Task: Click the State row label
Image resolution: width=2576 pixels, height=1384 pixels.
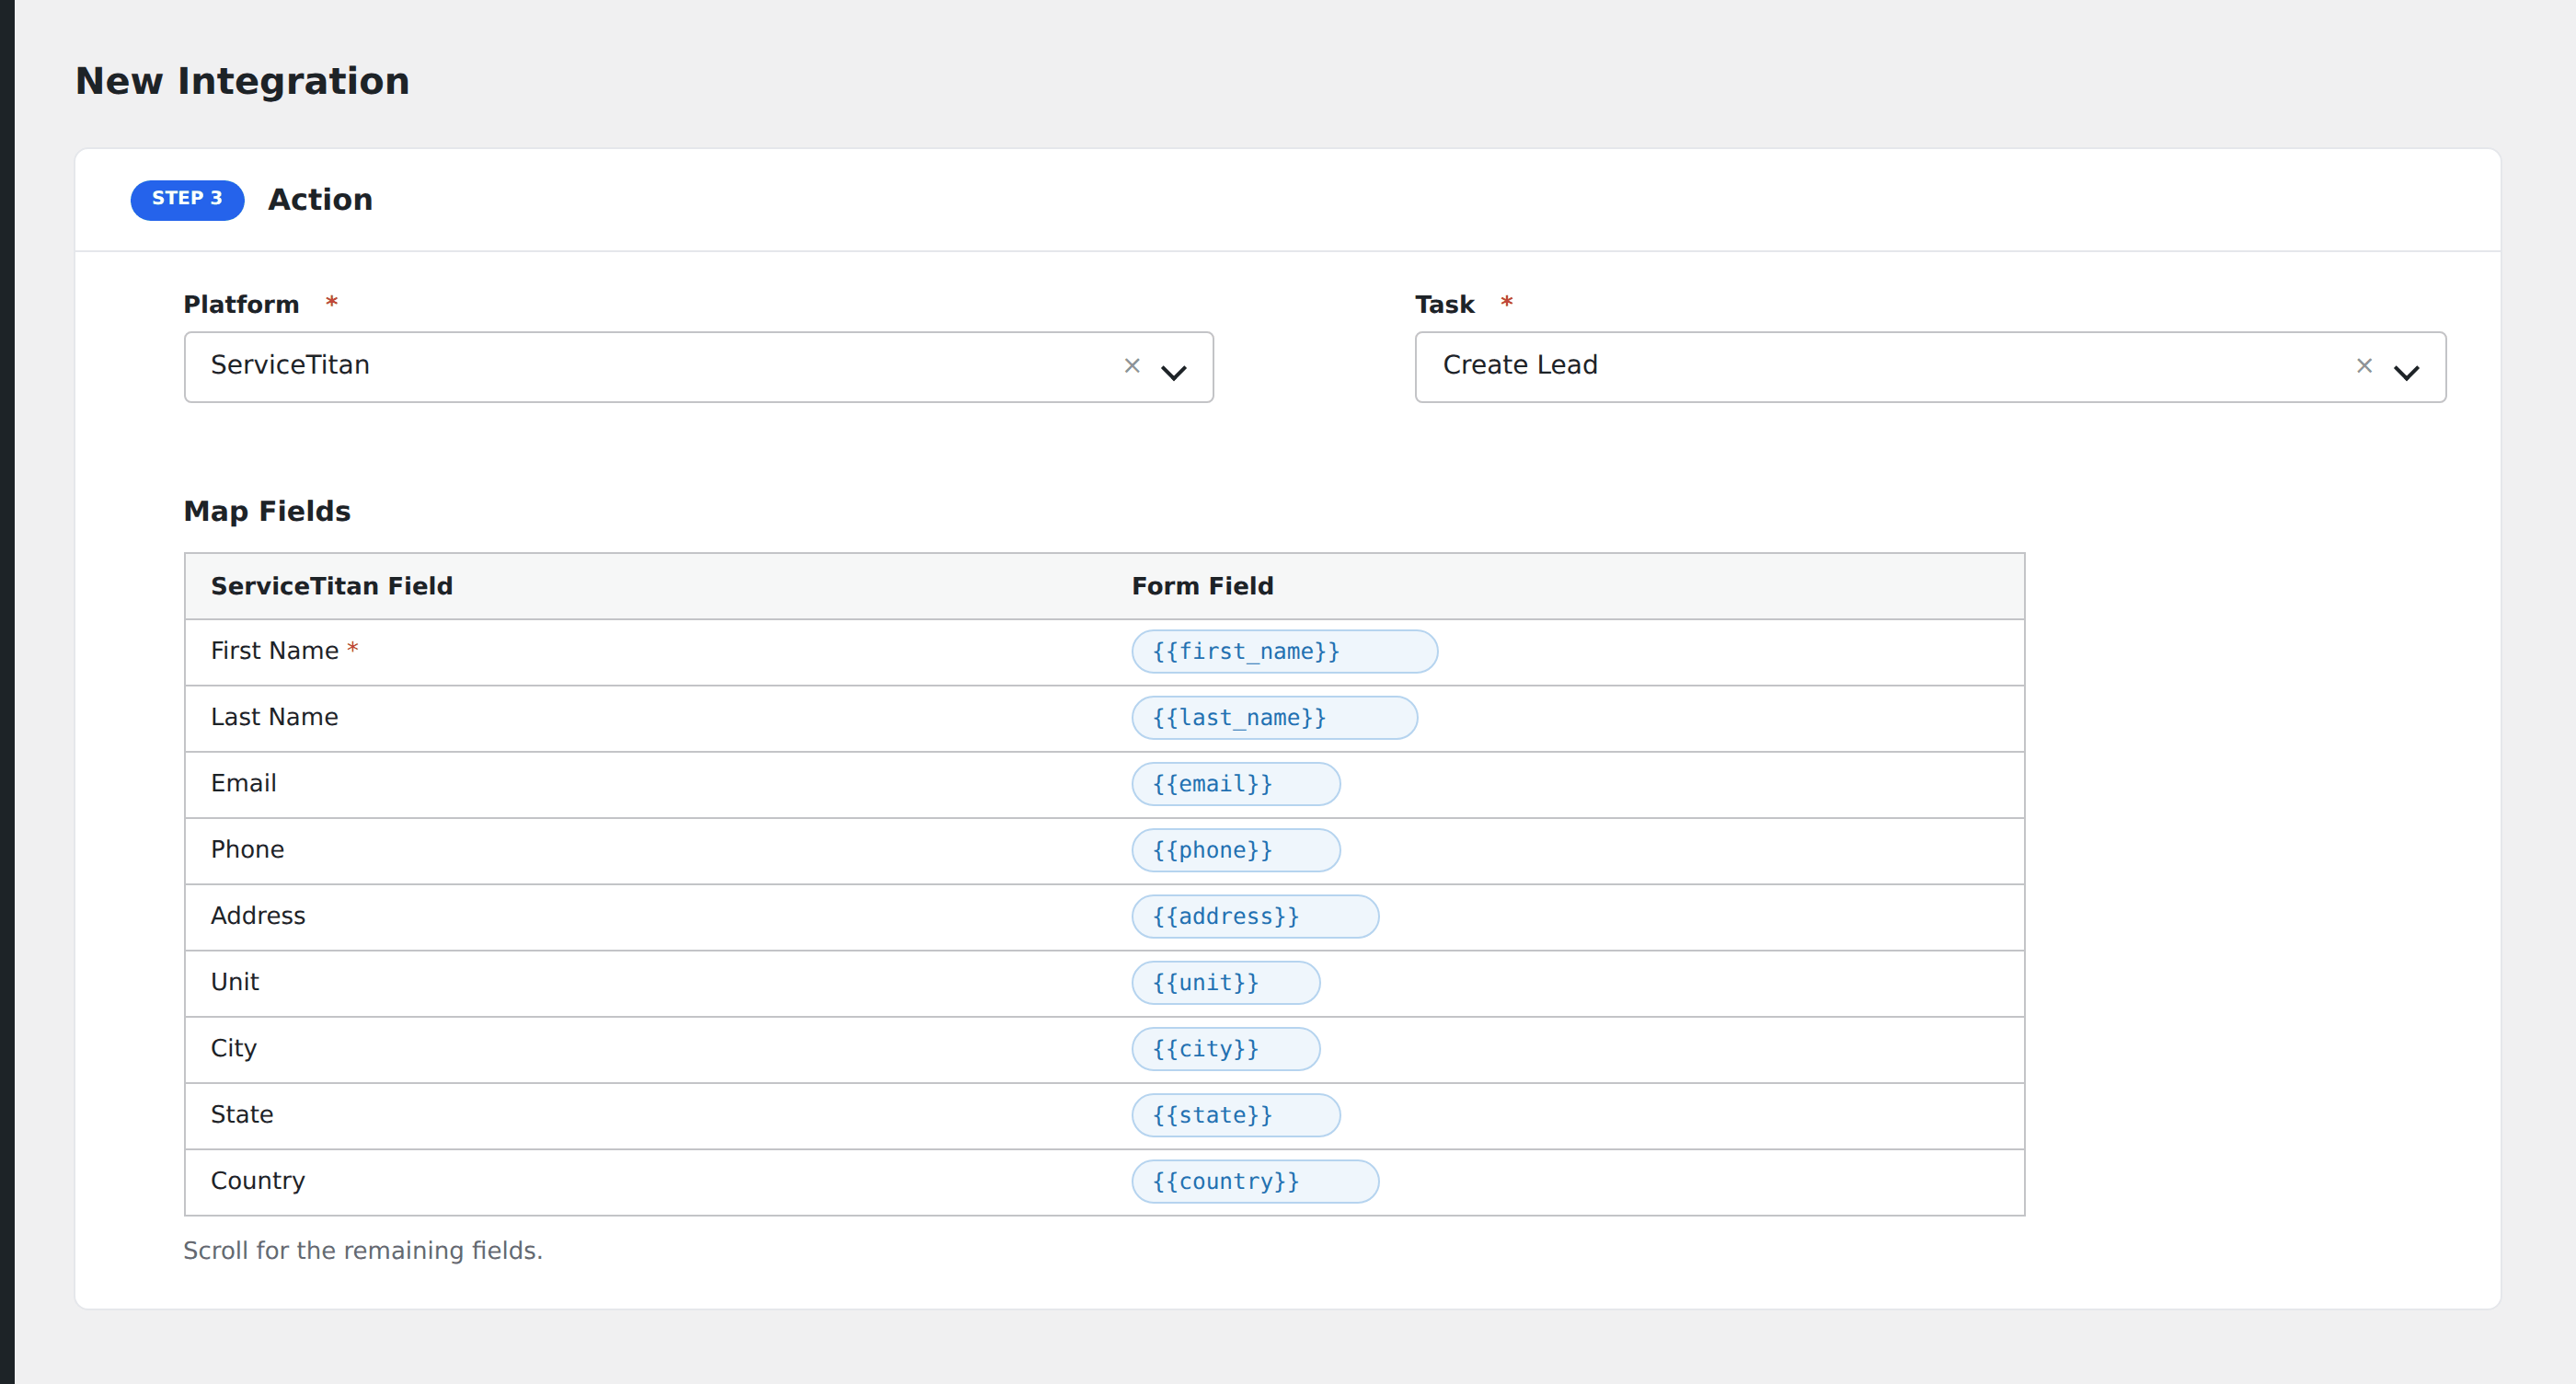Action: (242, 1114)
